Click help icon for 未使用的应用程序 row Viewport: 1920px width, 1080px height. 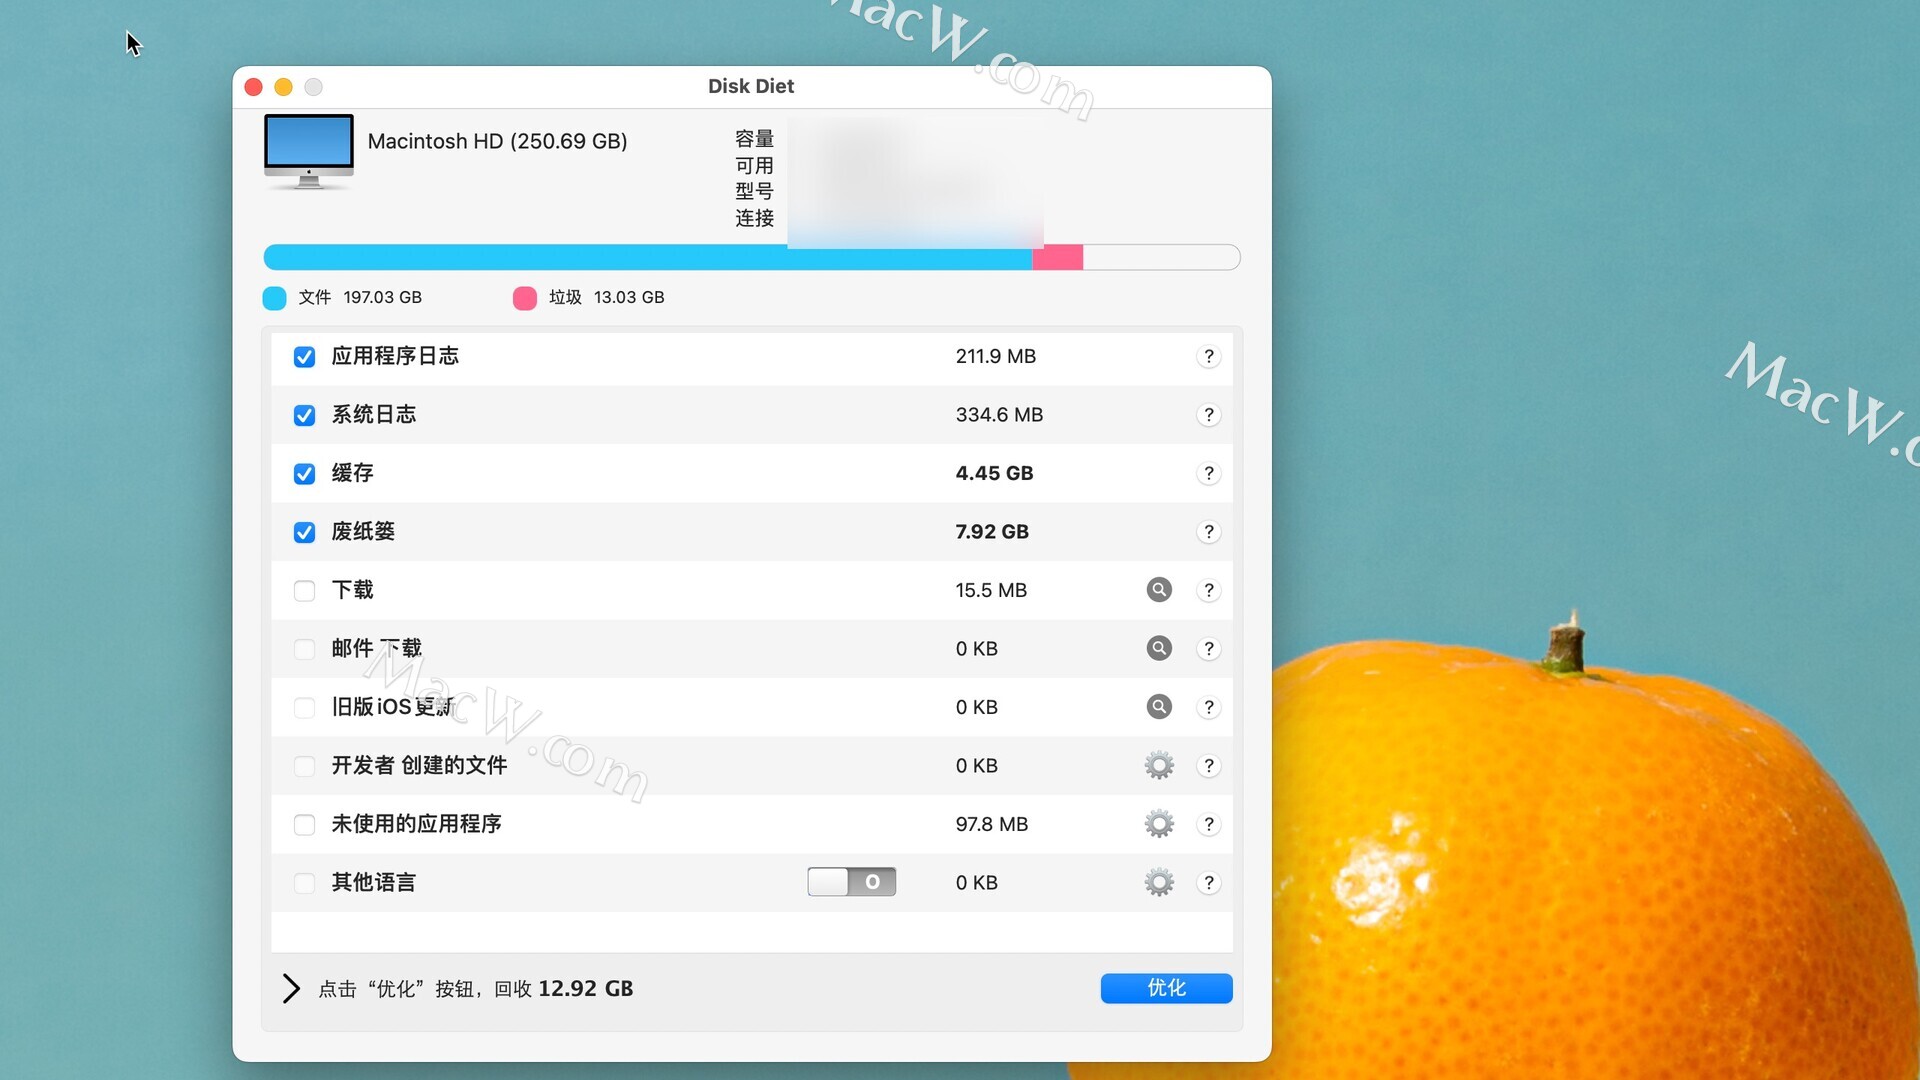pyautogui.click(x=1208, y=824)
